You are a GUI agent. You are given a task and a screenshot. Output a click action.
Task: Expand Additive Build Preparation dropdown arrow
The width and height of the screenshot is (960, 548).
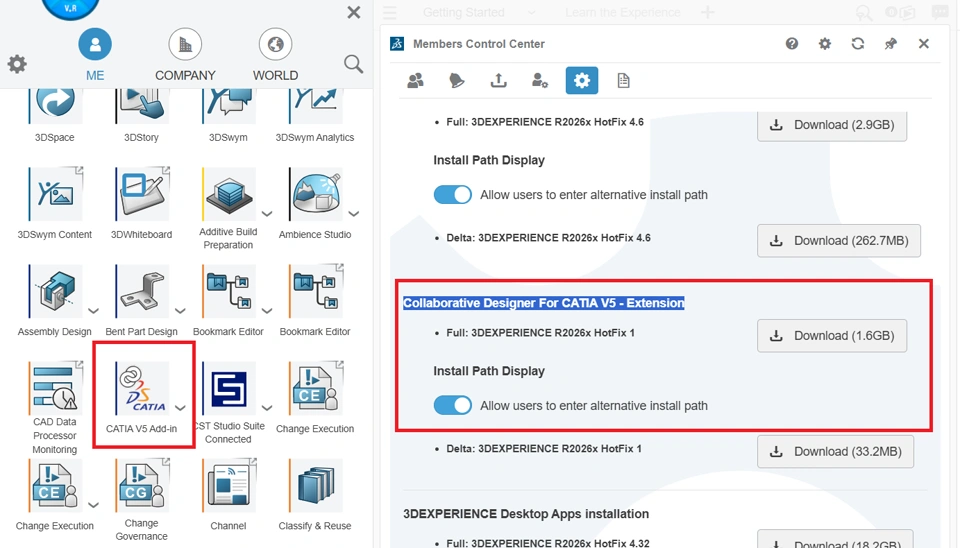point(267,214)
